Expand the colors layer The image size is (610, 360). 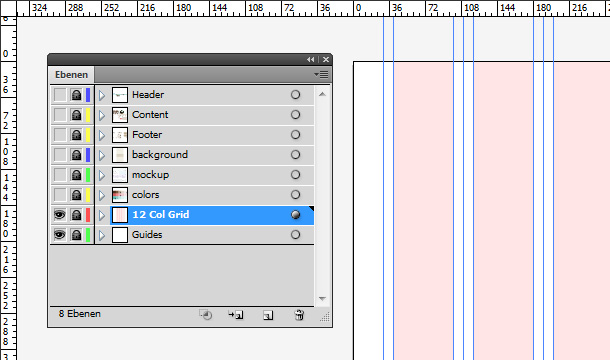coord(102,195)
